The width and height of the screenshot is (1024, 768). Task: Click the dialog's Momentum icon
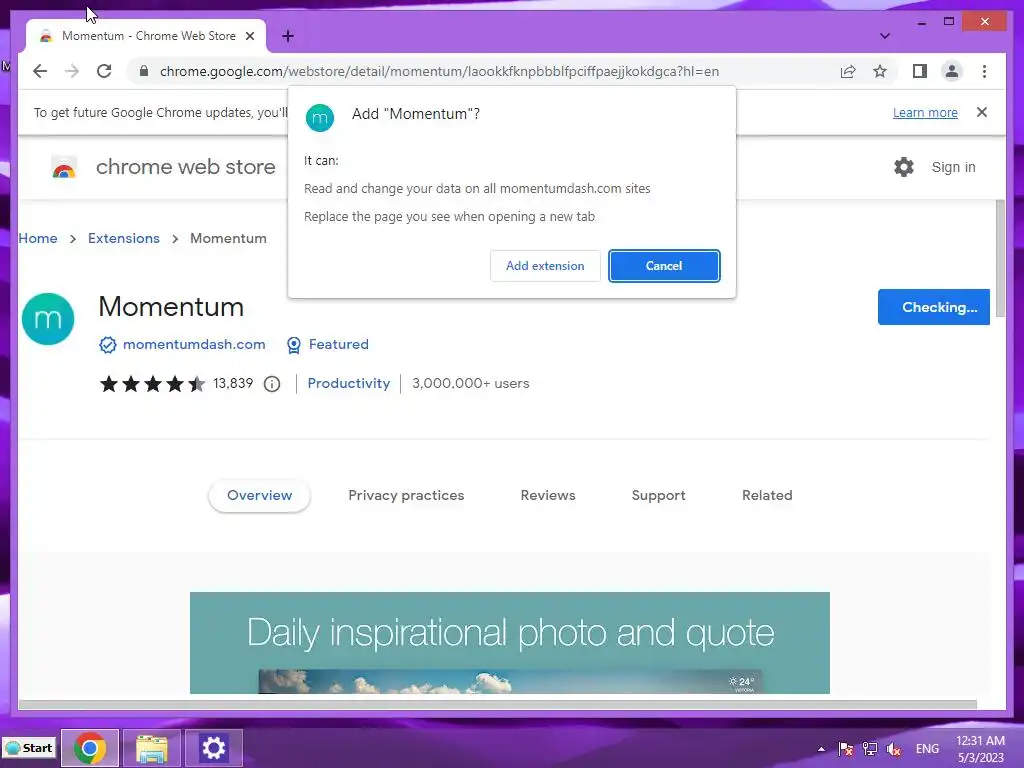[319, 118]
